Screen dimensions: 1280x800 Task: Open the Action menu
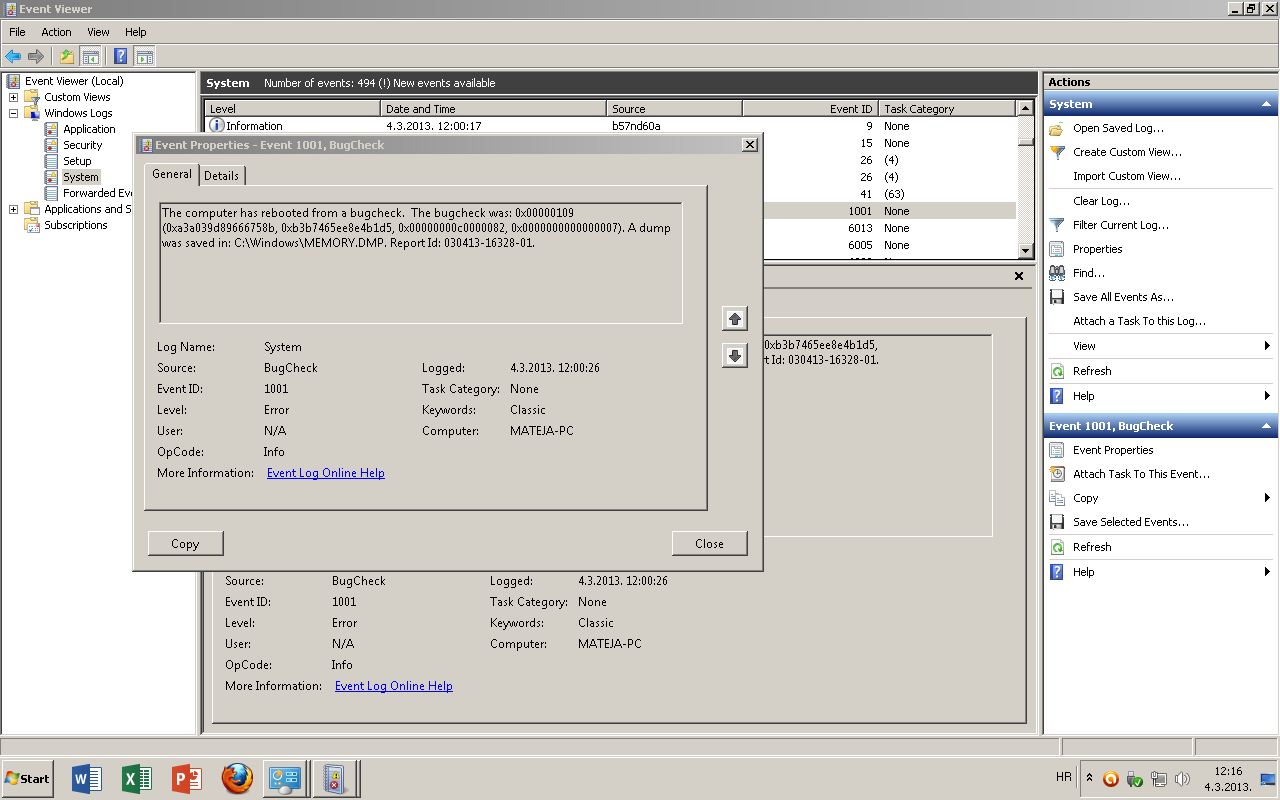pos(56,32)
